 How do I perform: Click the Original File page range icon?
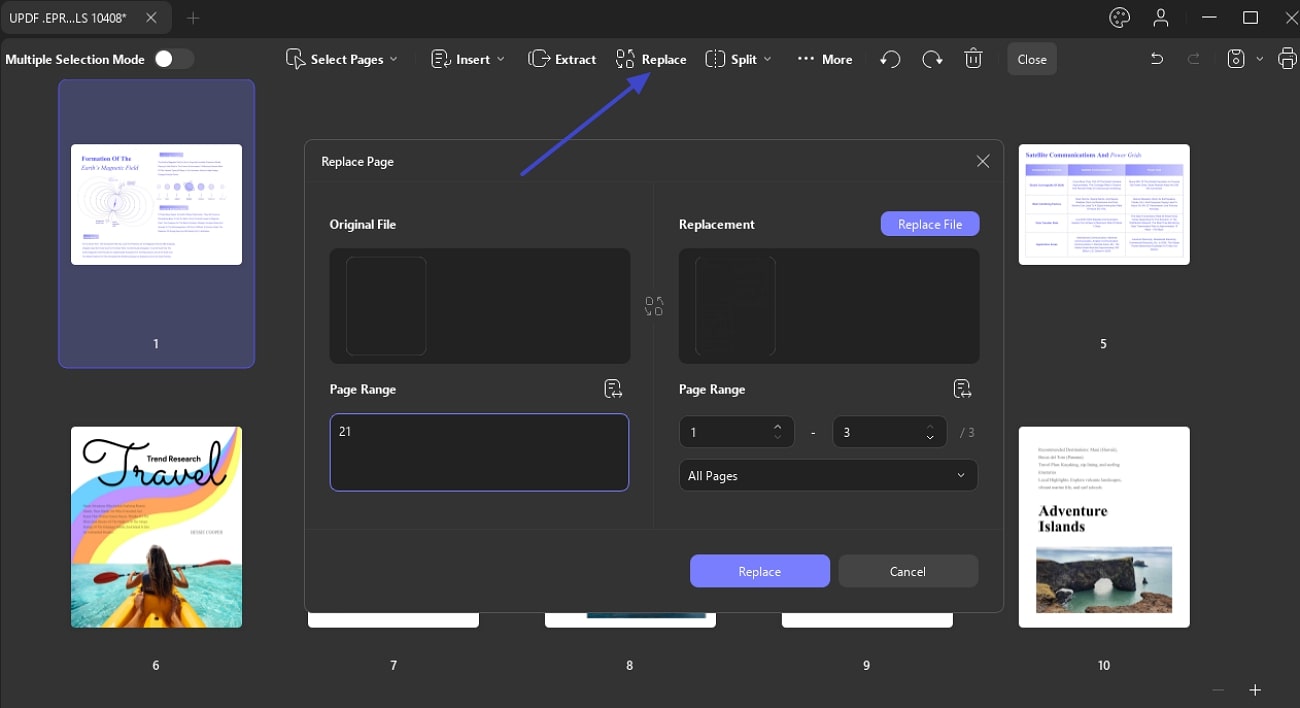pyautogui.click(x=613, y=389)
